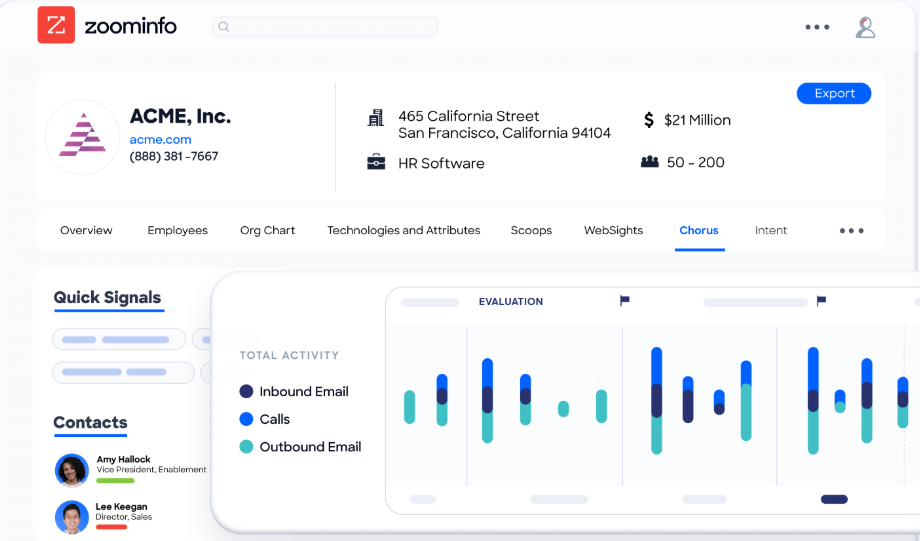Click the 465 California Street address

tap(504, 124)
